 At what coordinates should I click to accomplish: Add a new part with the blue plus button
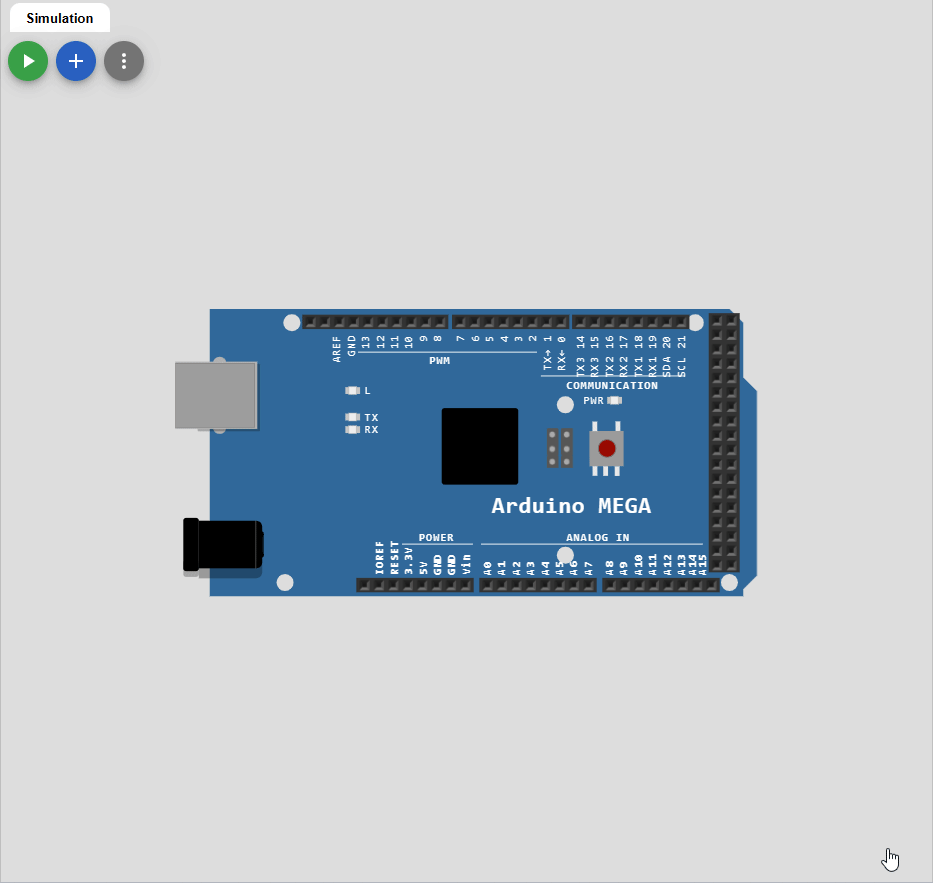click(x=76, y=61)
